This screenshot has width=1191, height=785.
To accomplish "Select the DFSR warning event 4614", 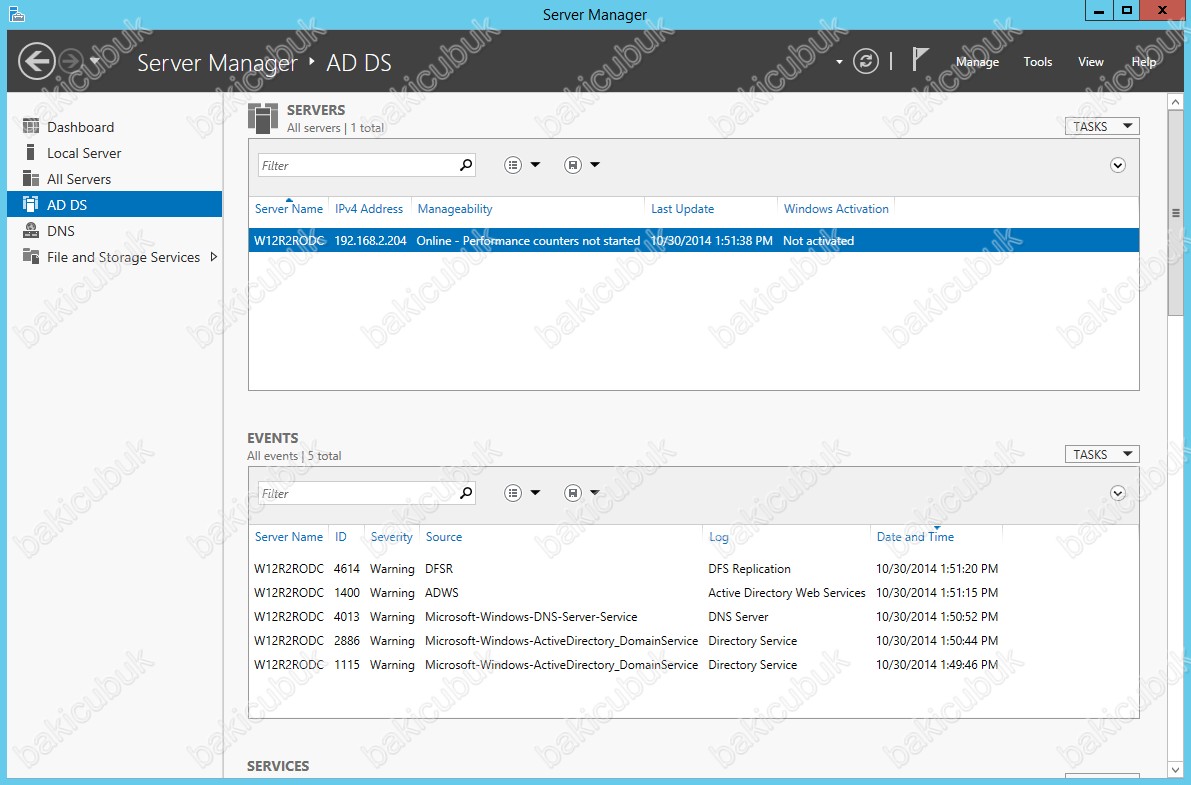I will (693, 569).
